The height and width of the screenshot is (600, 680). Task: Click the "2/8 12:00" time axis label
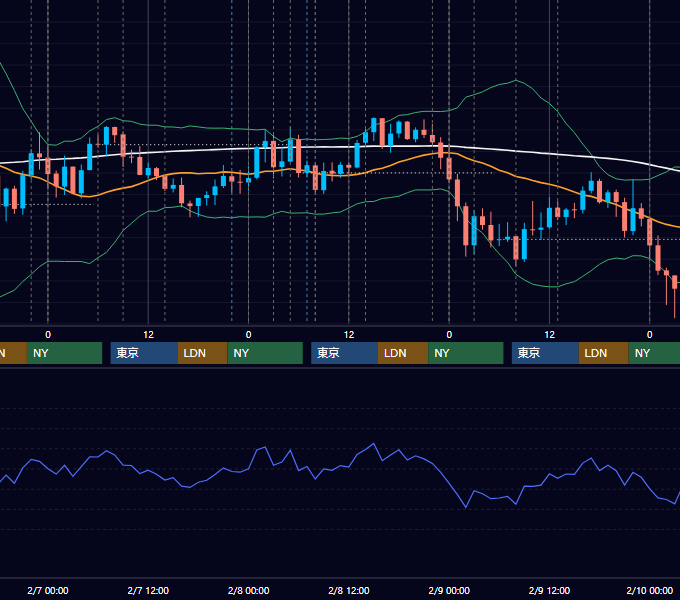(x=349, y=590)
